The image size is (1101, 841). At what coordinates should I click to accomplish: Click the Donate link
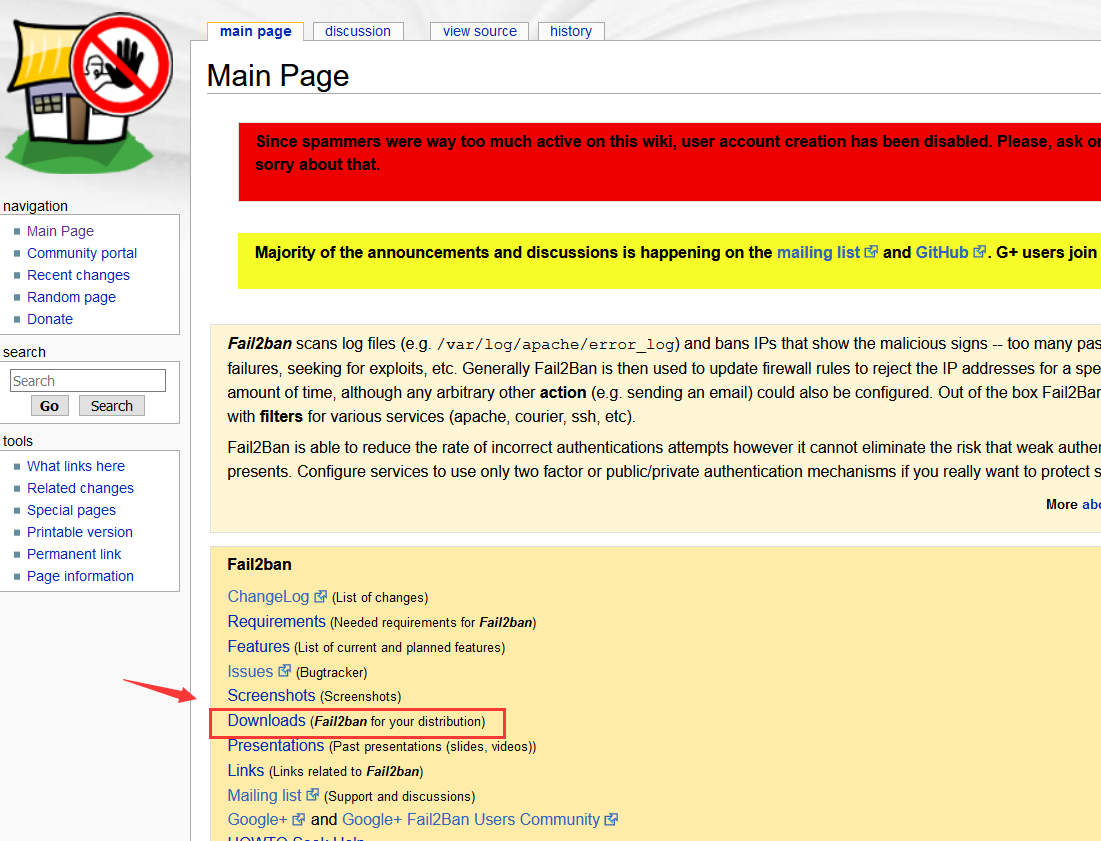[x=50, y=319]
